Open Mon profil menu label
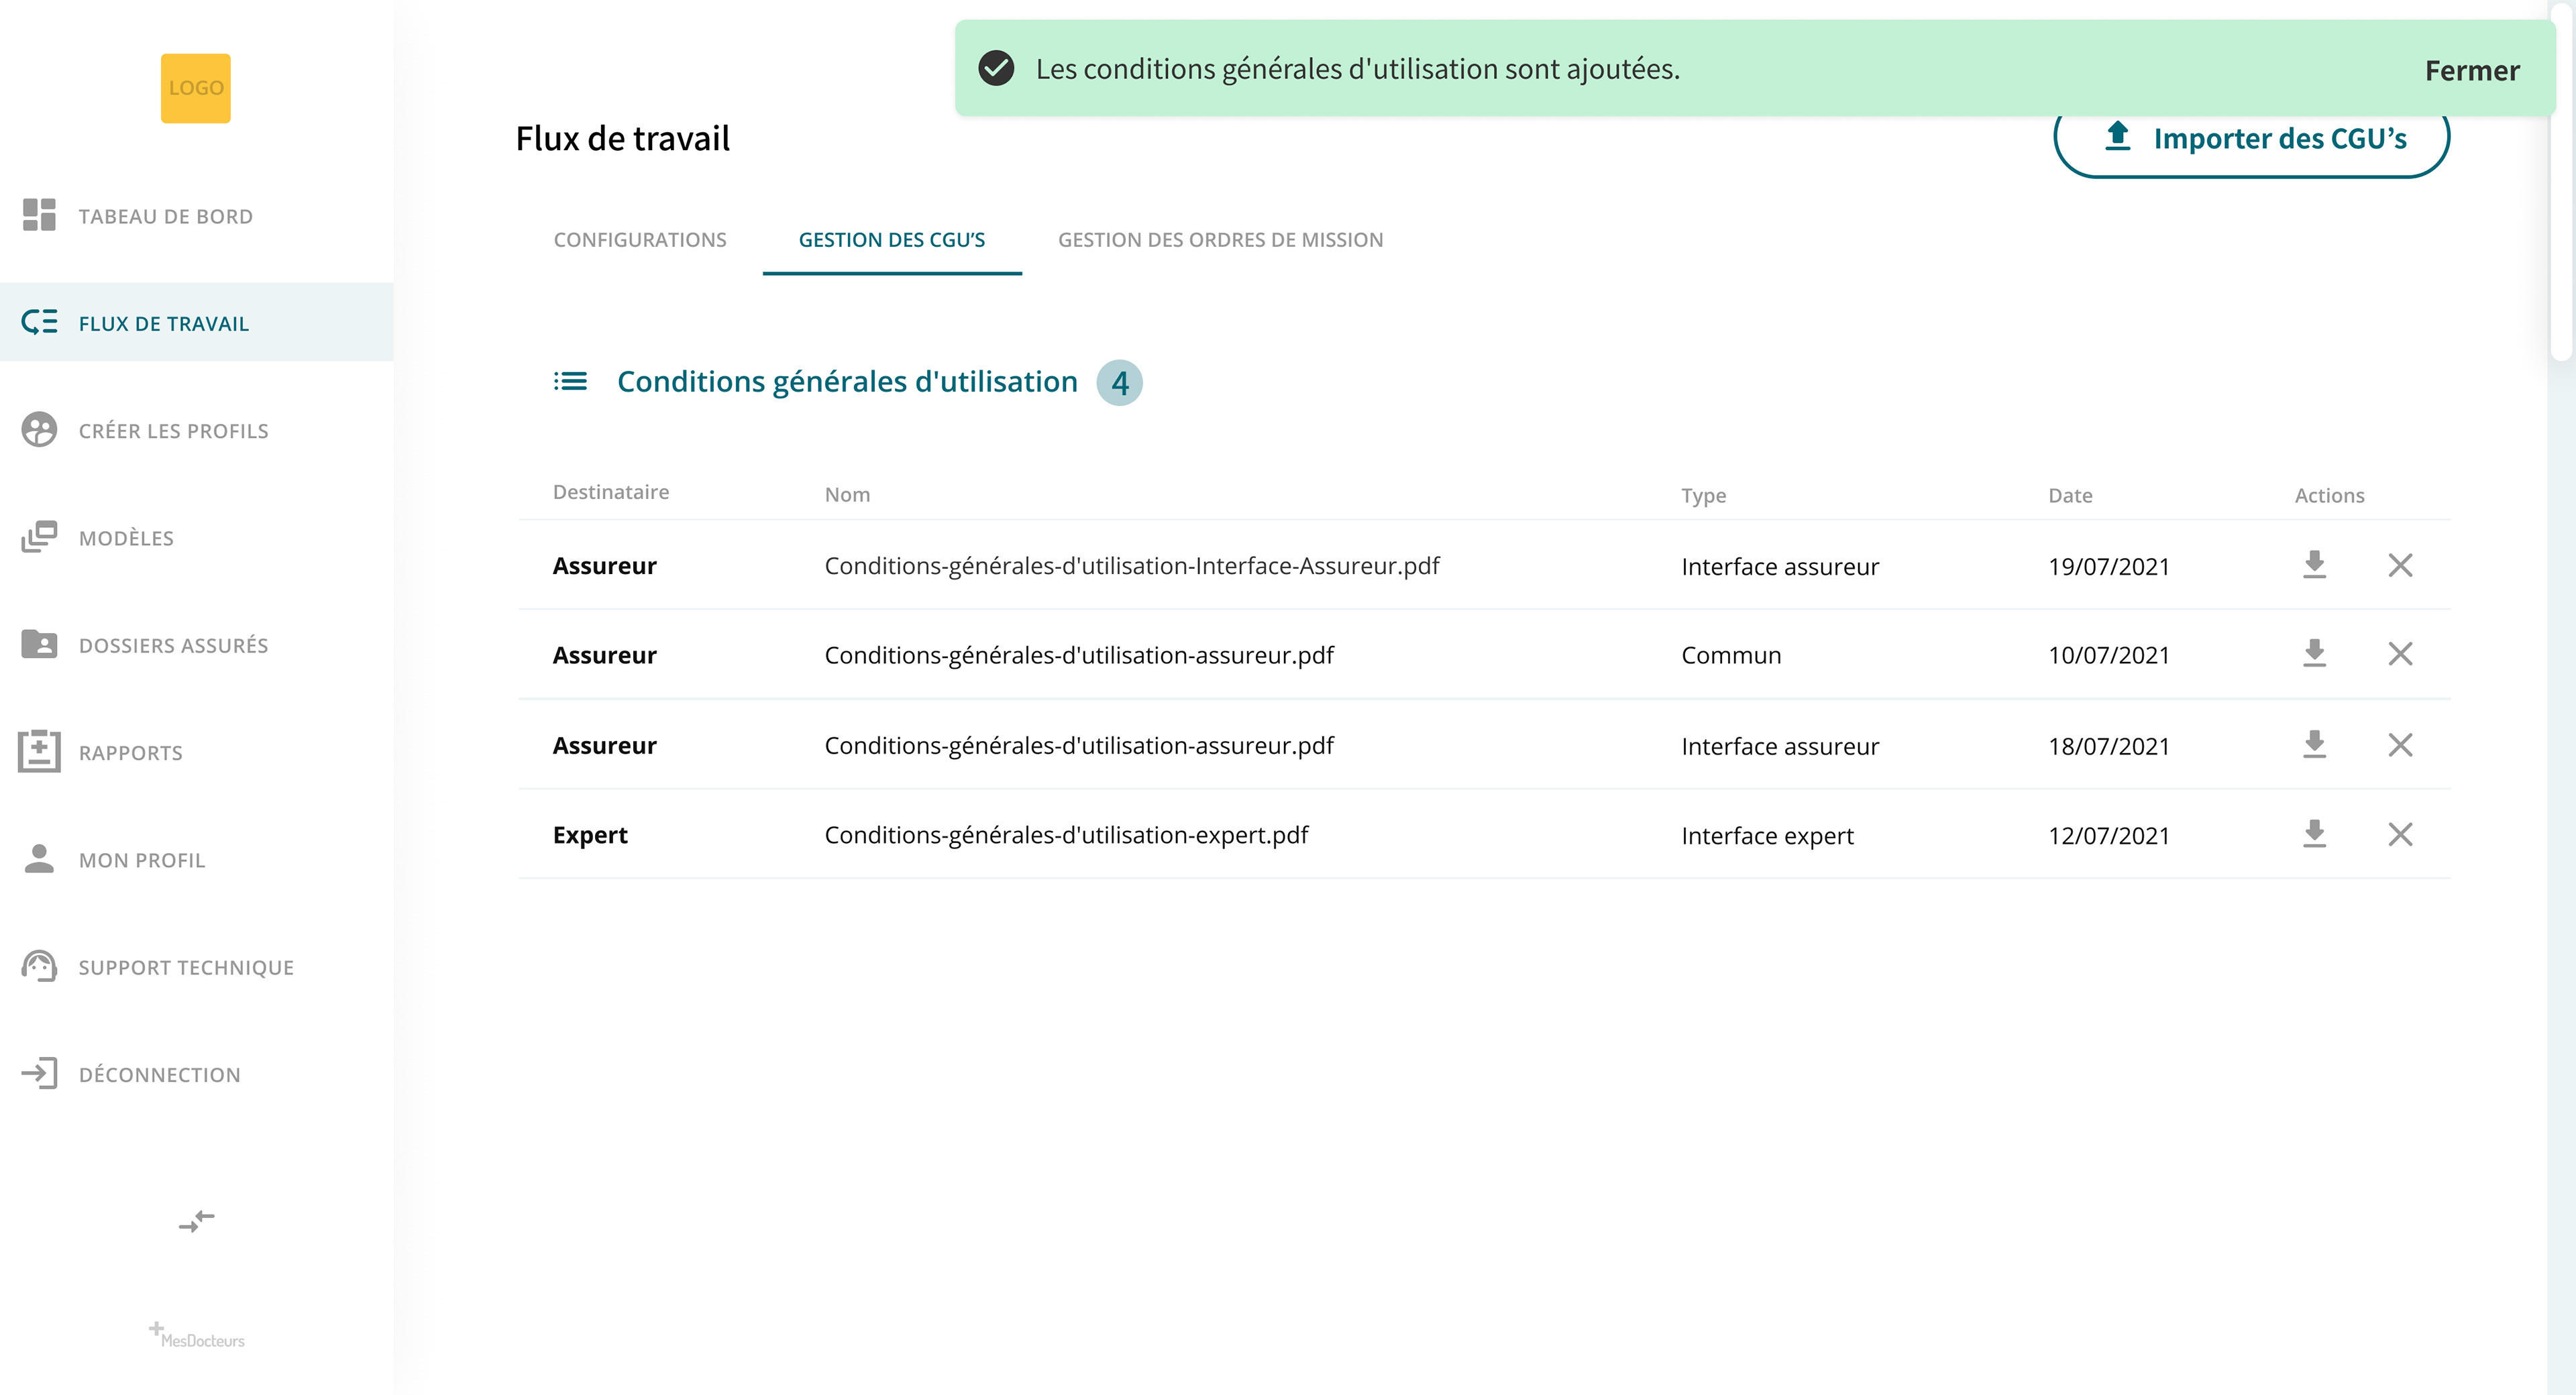The height and width of the screenshot is (1395, 2576). pyautogui.click(x=142, y=860)
